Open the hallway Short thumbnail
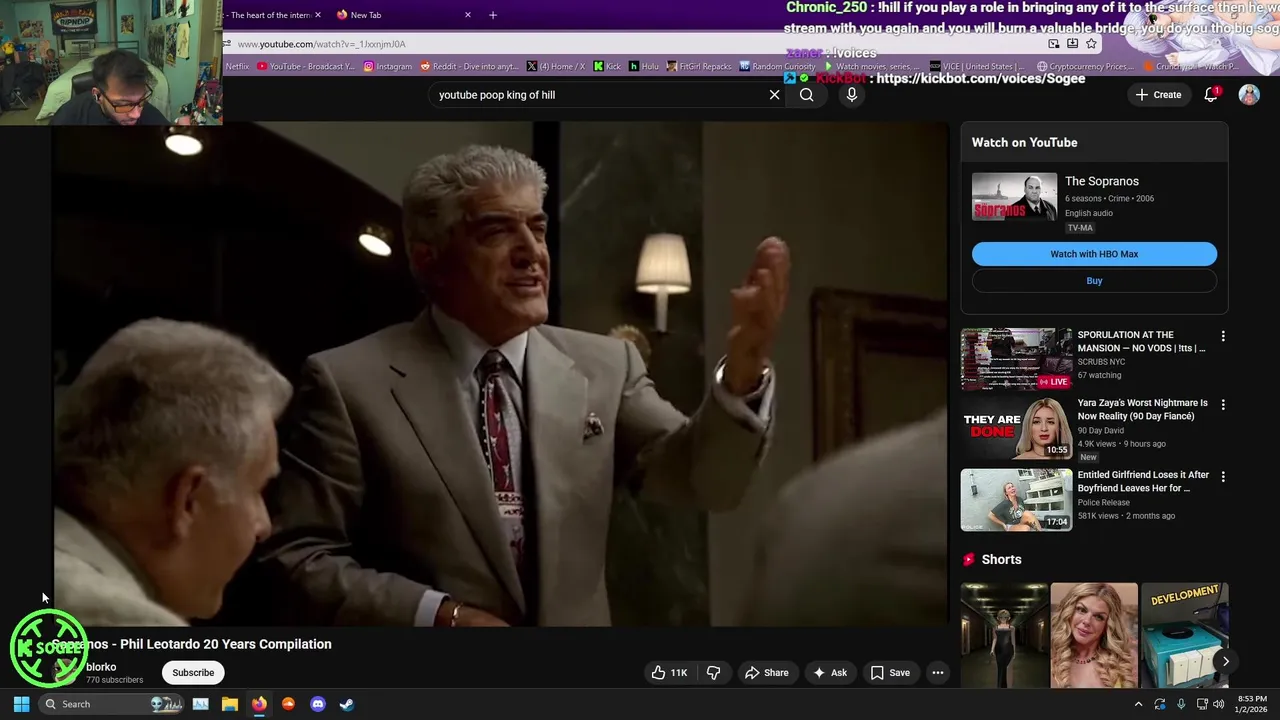 (x=1005, y=636)
